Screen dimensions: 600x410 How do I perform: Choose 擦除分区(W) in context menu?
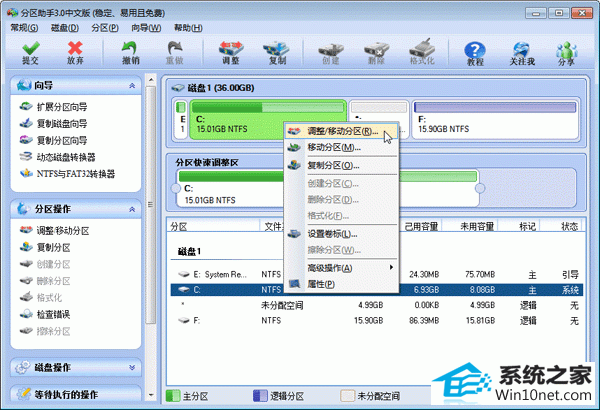pyautogui.click(x=341, y=250)
